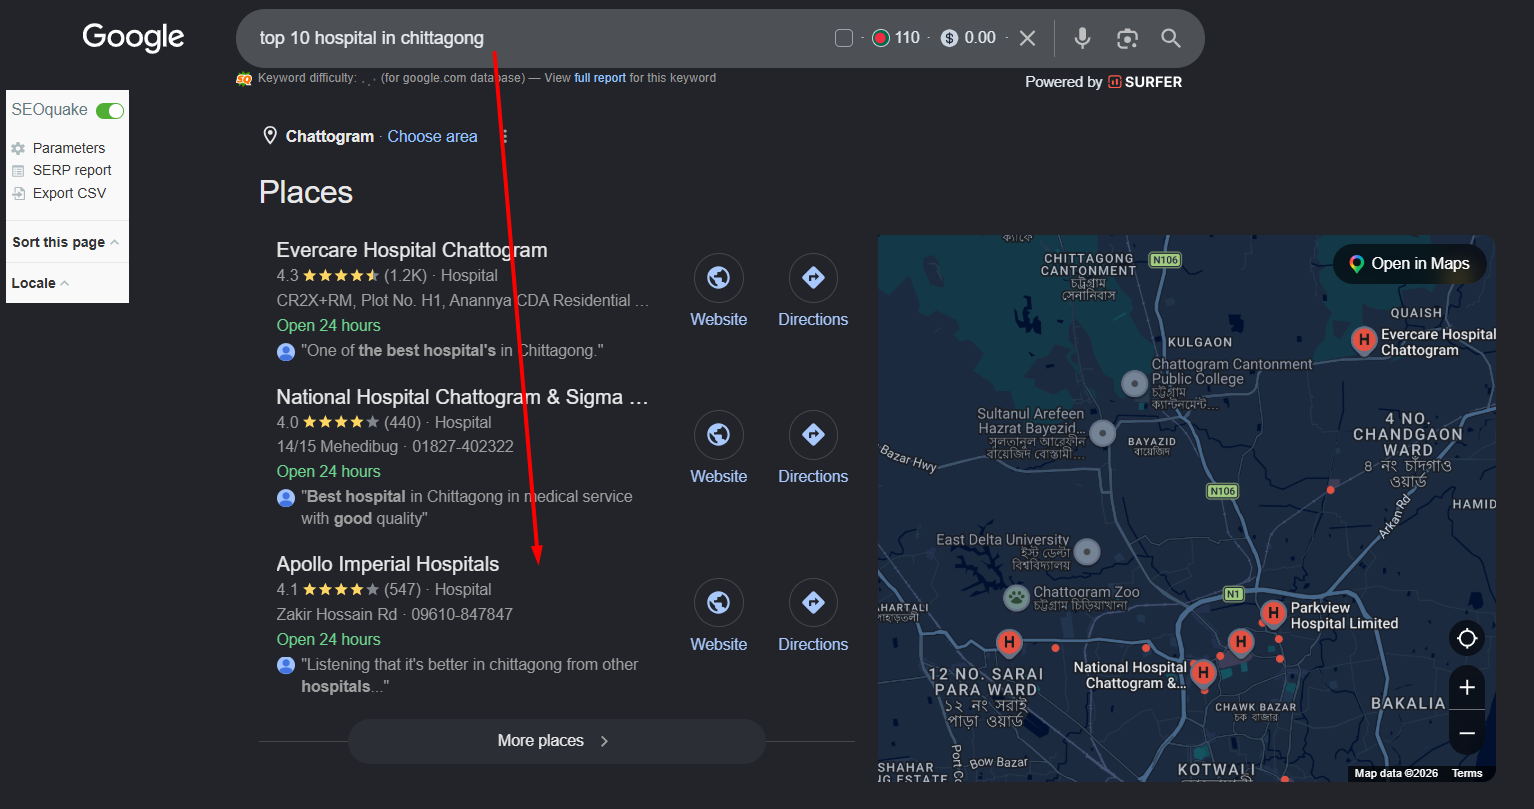Zoom in on the map
The height and width of the screenshot is (809, 1534).
click(1467, 688)
